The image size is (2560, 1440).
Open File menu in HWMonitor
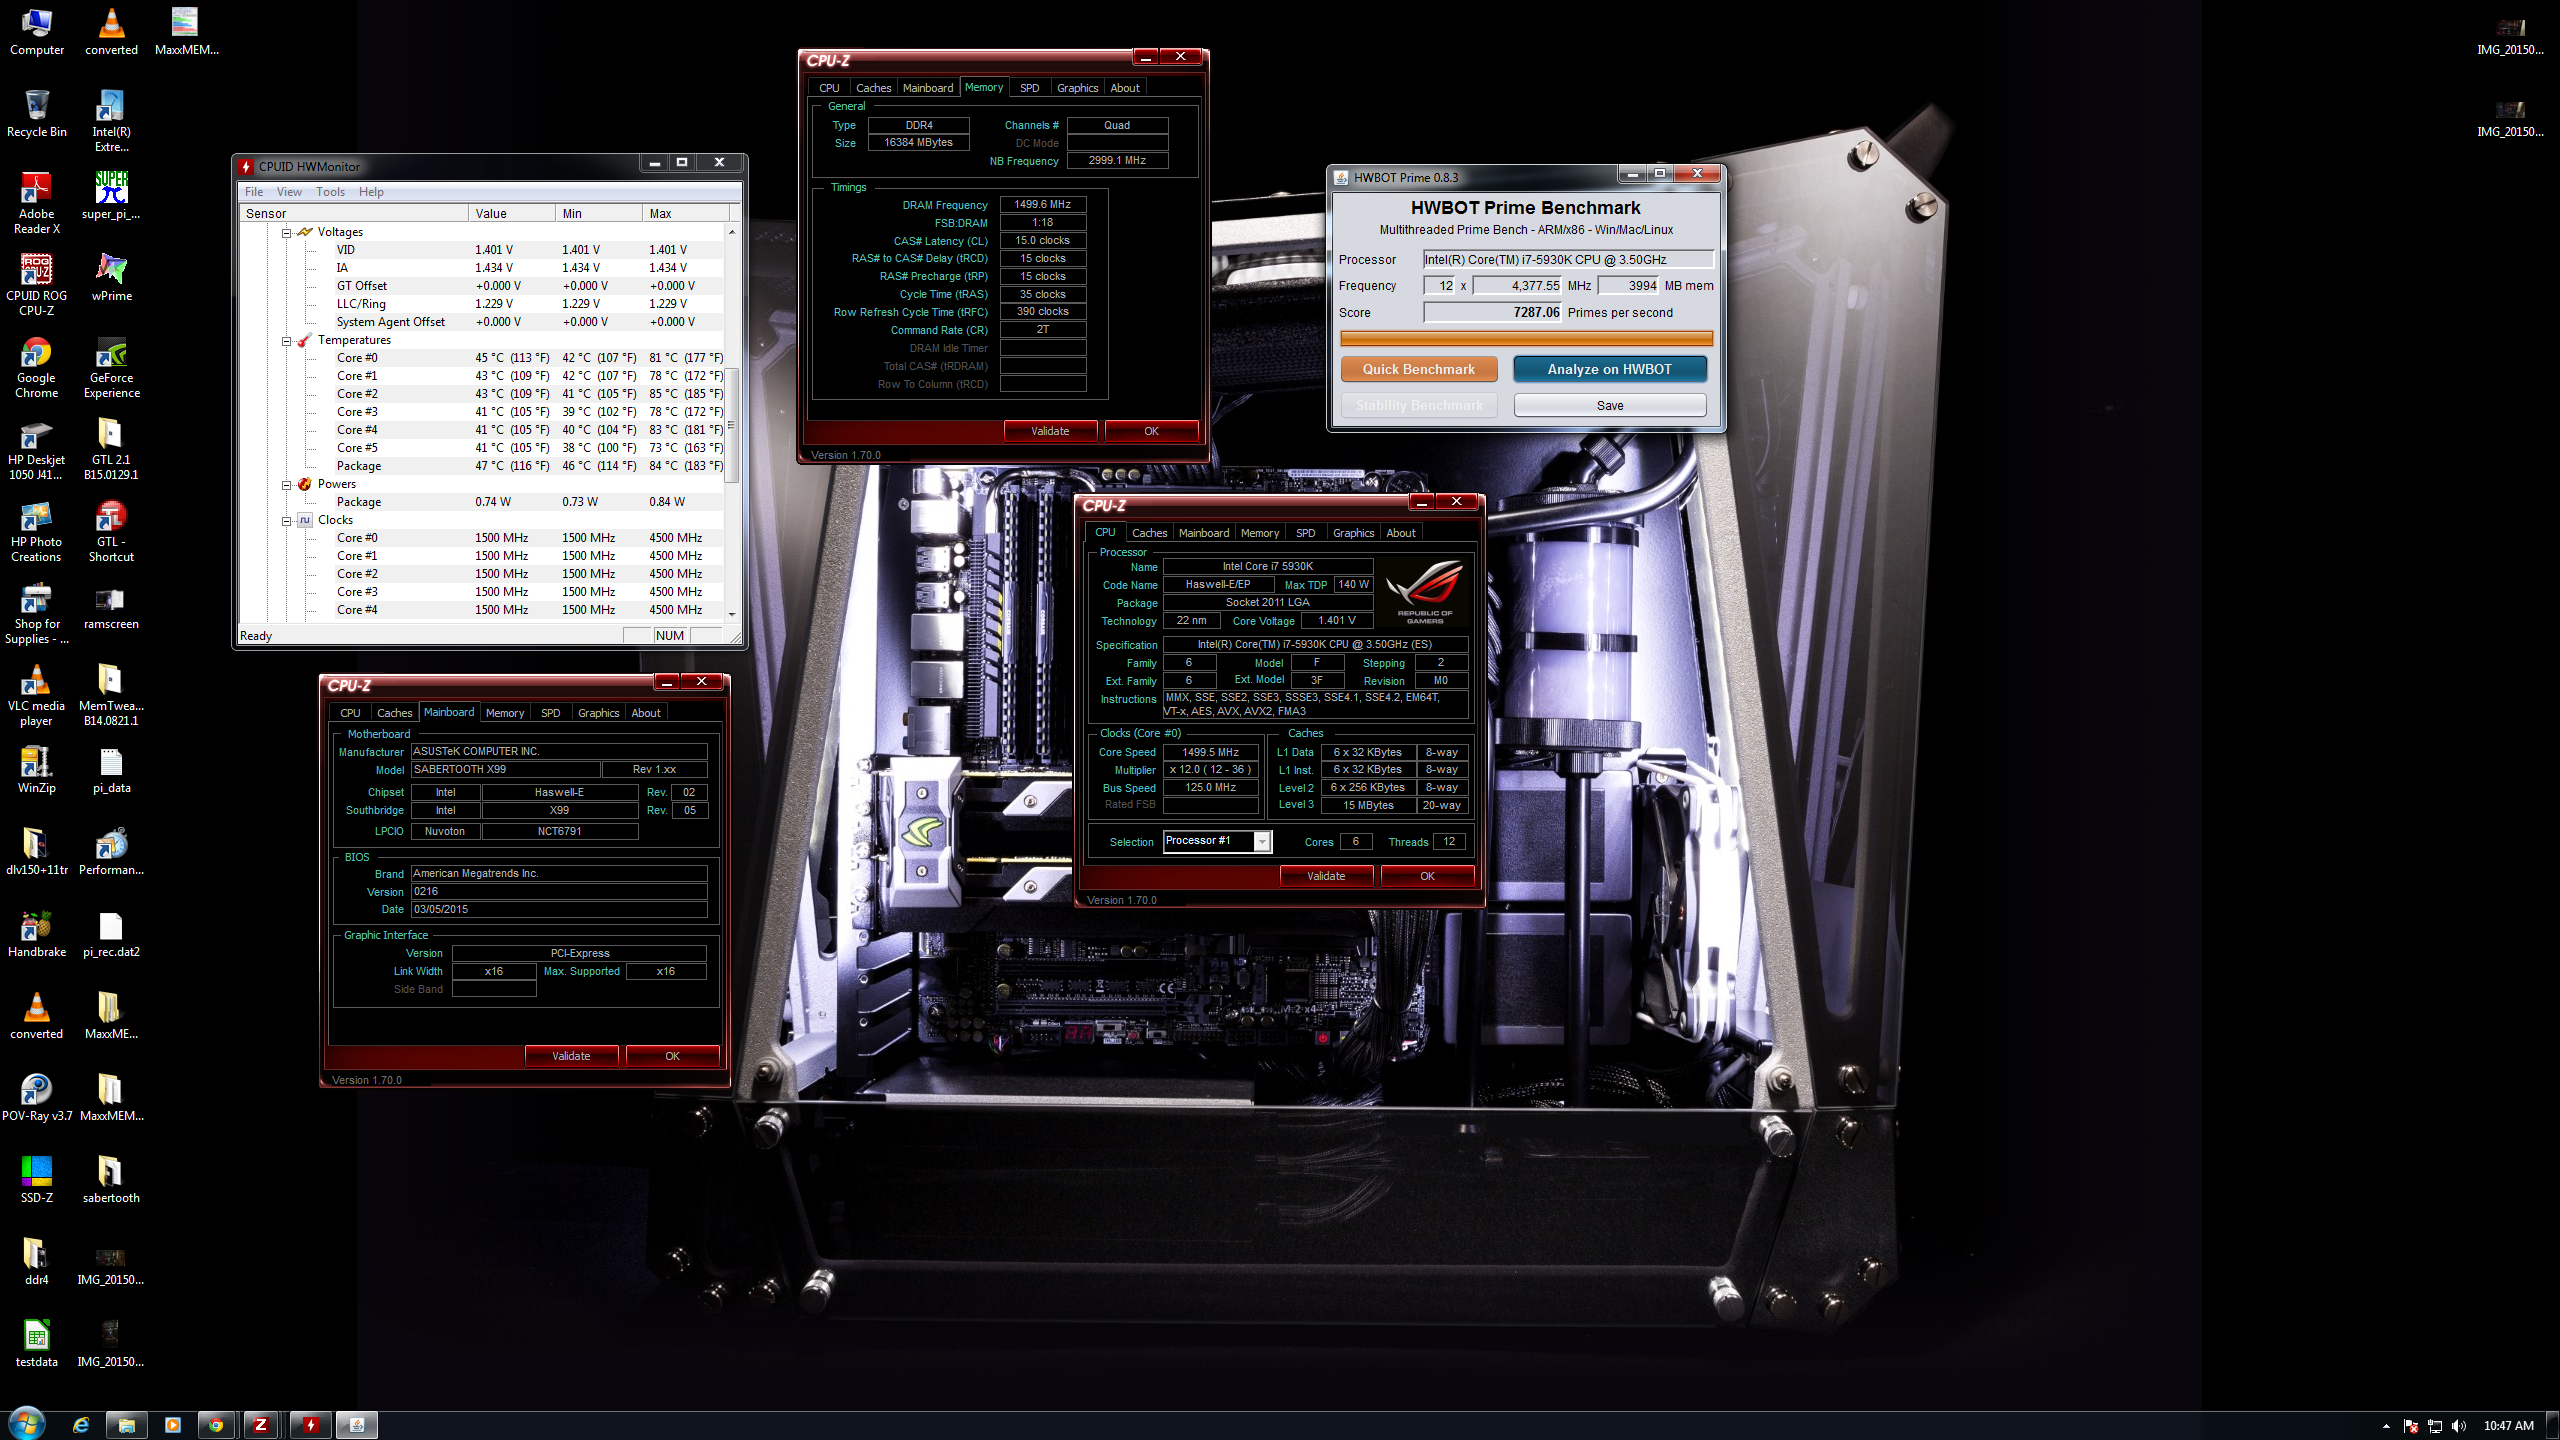coord(254,192)
